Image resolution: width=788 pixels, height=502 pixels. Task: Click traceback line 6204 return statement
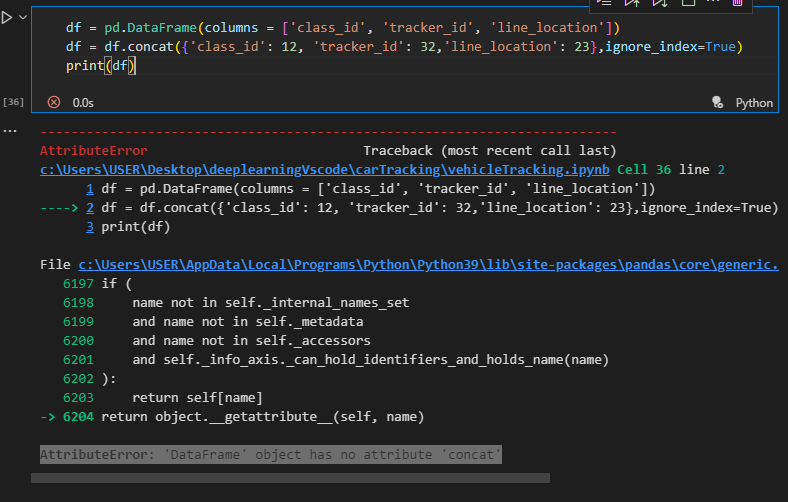263,417
